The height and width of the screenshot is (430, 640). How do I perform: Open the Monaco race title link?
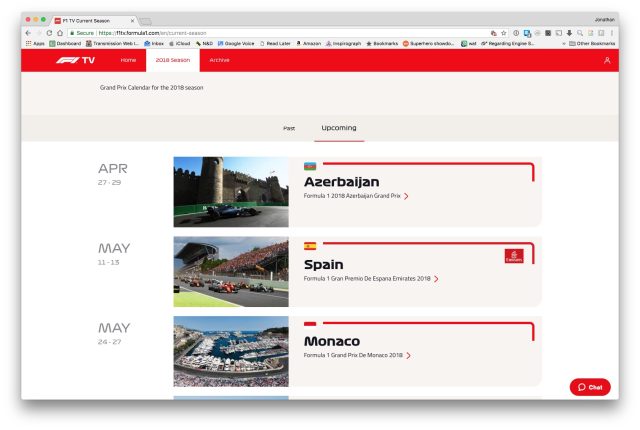340,341
